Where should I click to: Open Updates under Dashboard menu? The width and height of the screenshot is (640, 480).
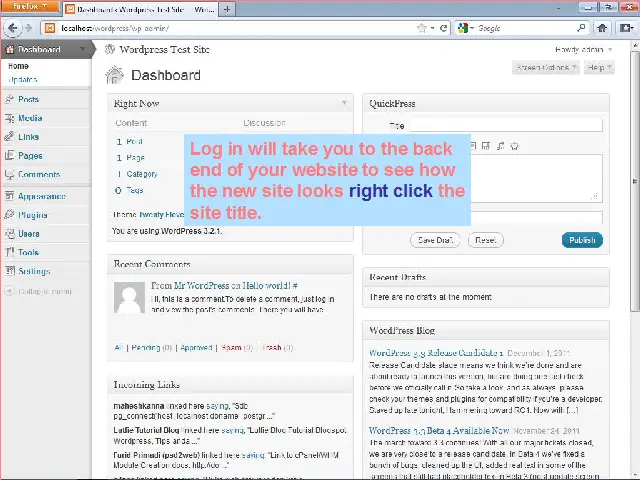(23, 80)
